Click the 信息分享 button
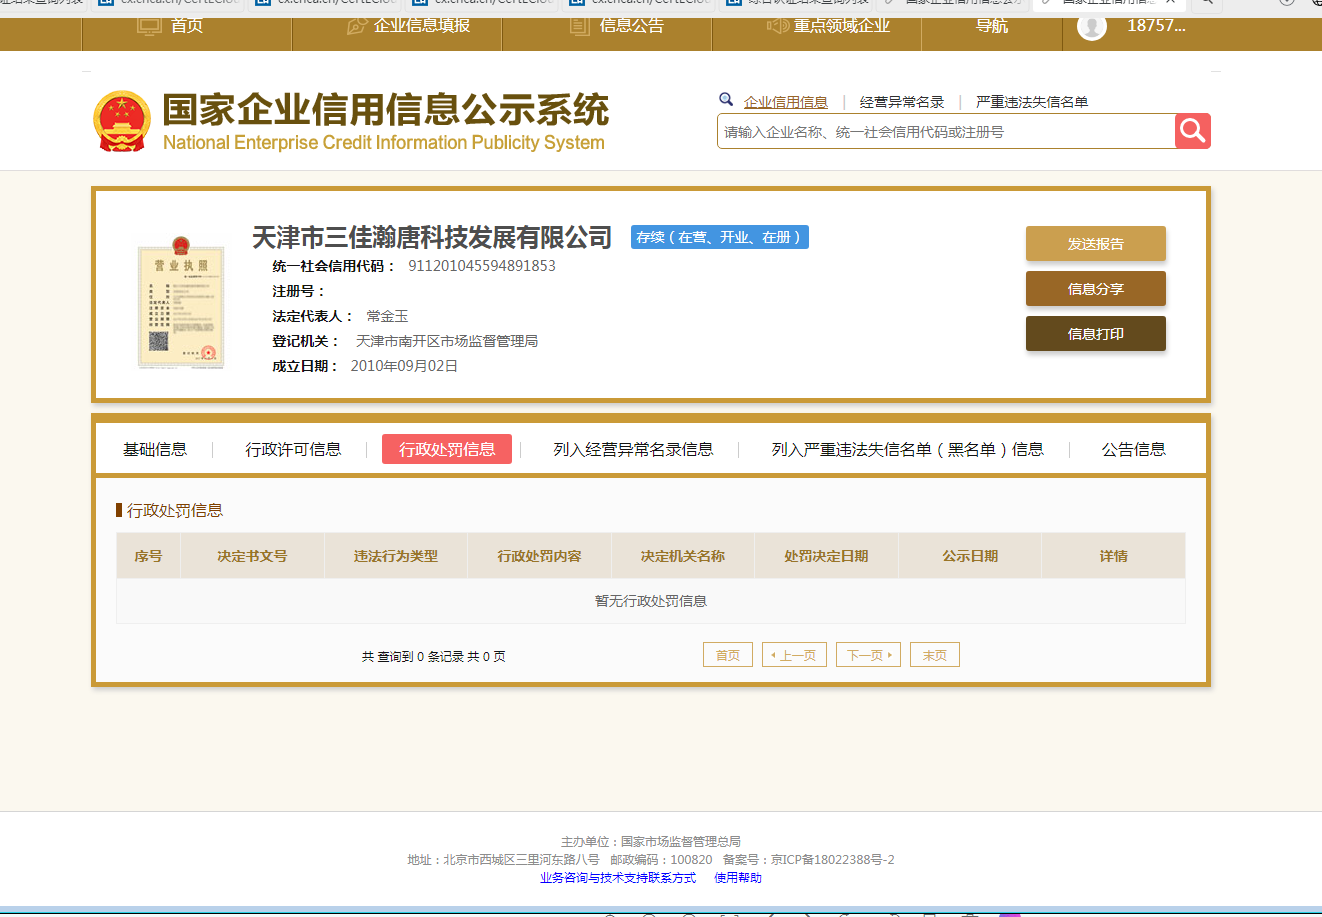Screen dimensions: 1322x917 [1096, 289]
